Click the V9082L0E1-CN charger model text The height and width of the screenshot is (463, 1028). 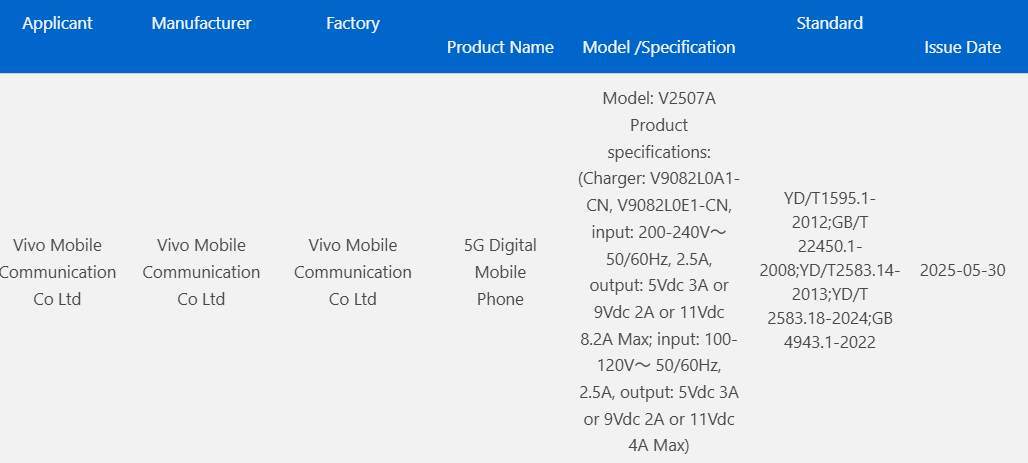coord(675,206)
